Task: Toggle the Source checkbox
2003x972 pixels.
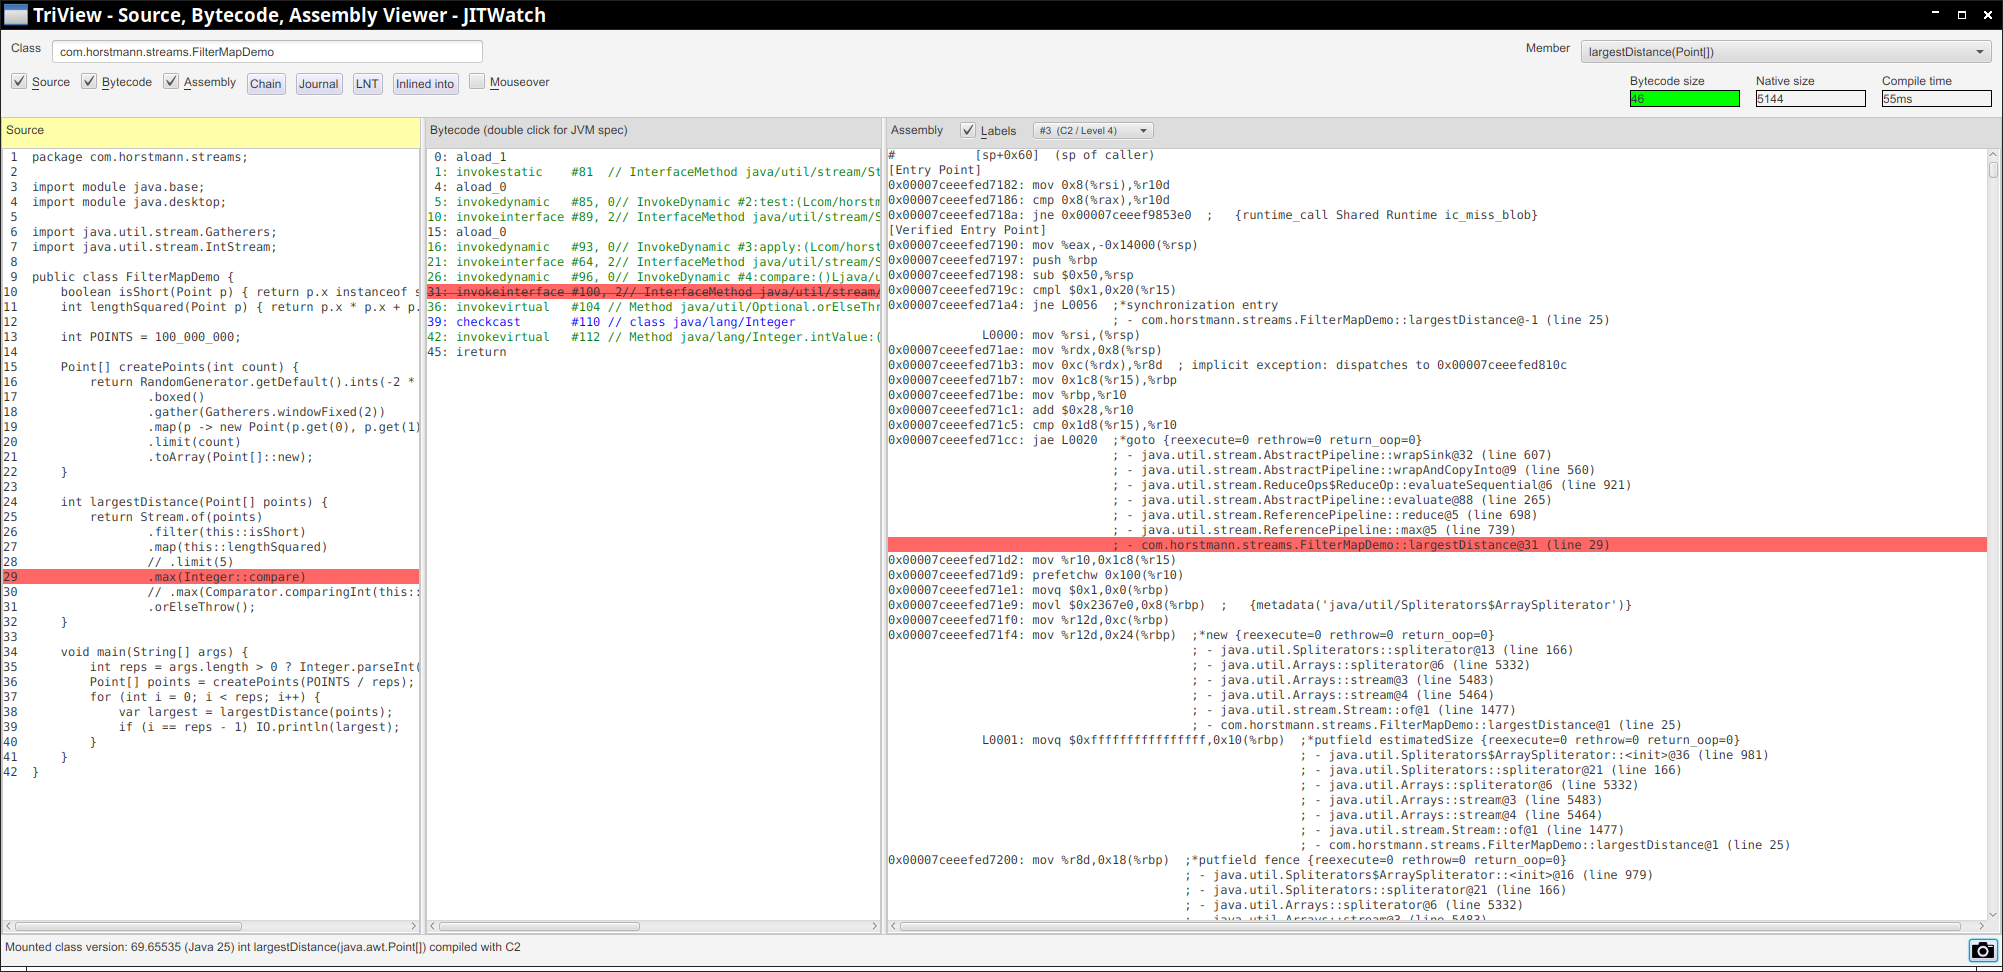Action: (x=19, y=82)
